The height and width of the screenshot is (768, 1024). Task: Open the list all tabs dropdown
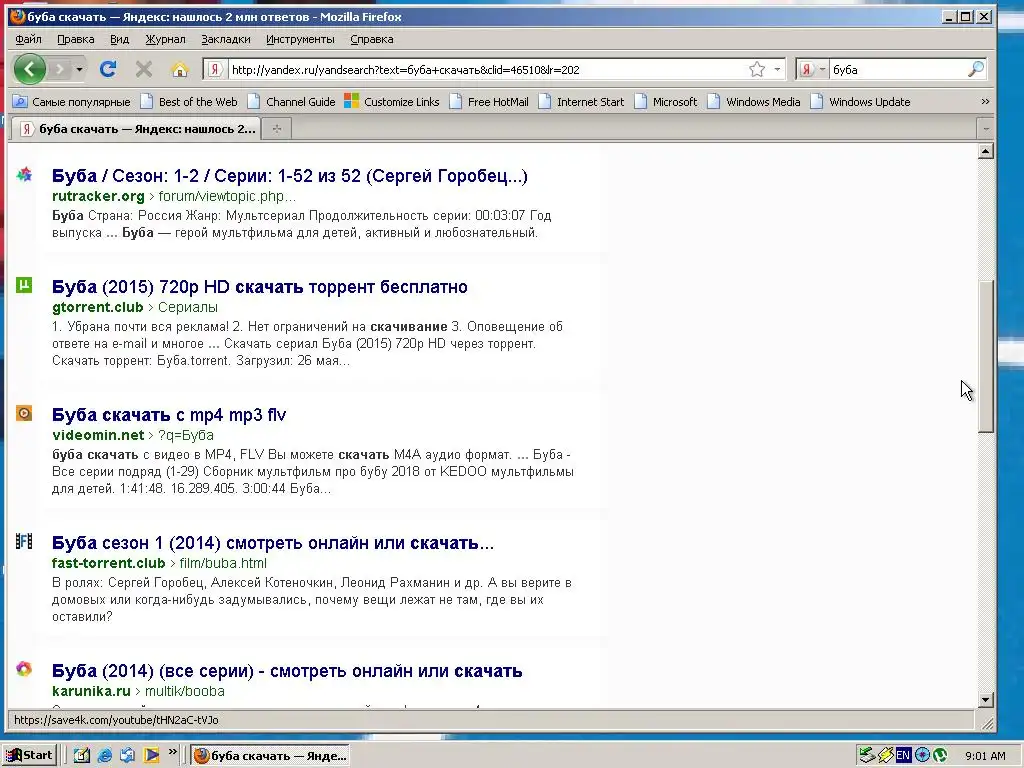985,129
